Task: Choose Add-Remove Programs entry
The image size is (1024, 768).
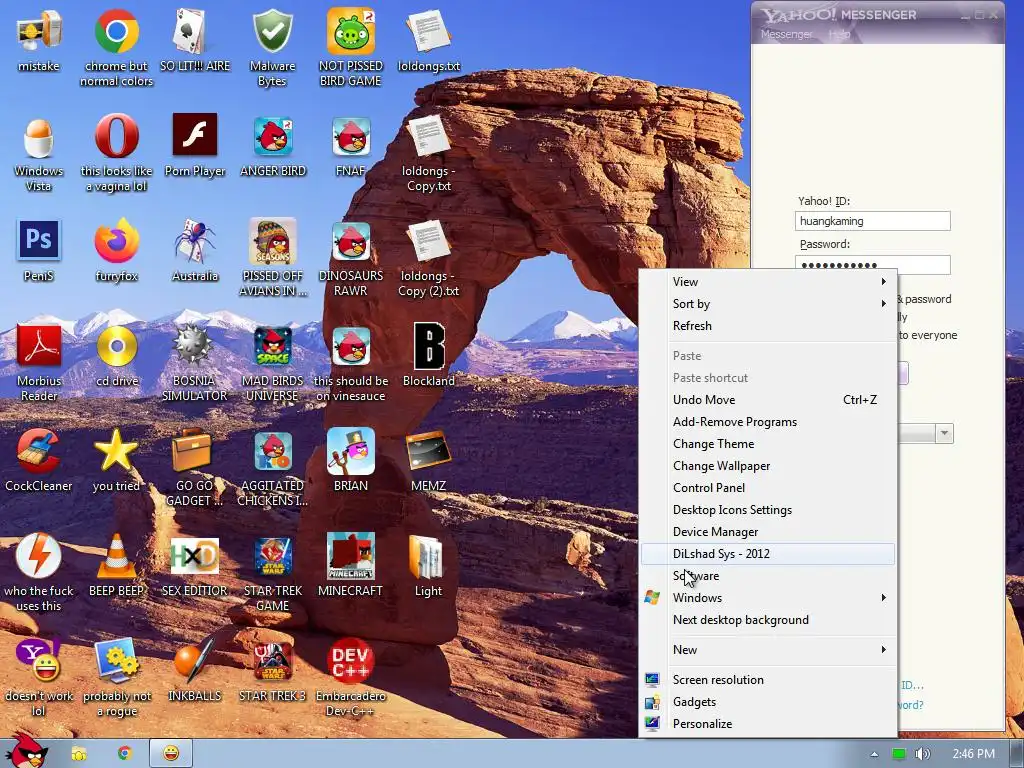Action: click(x=768, y=422)
